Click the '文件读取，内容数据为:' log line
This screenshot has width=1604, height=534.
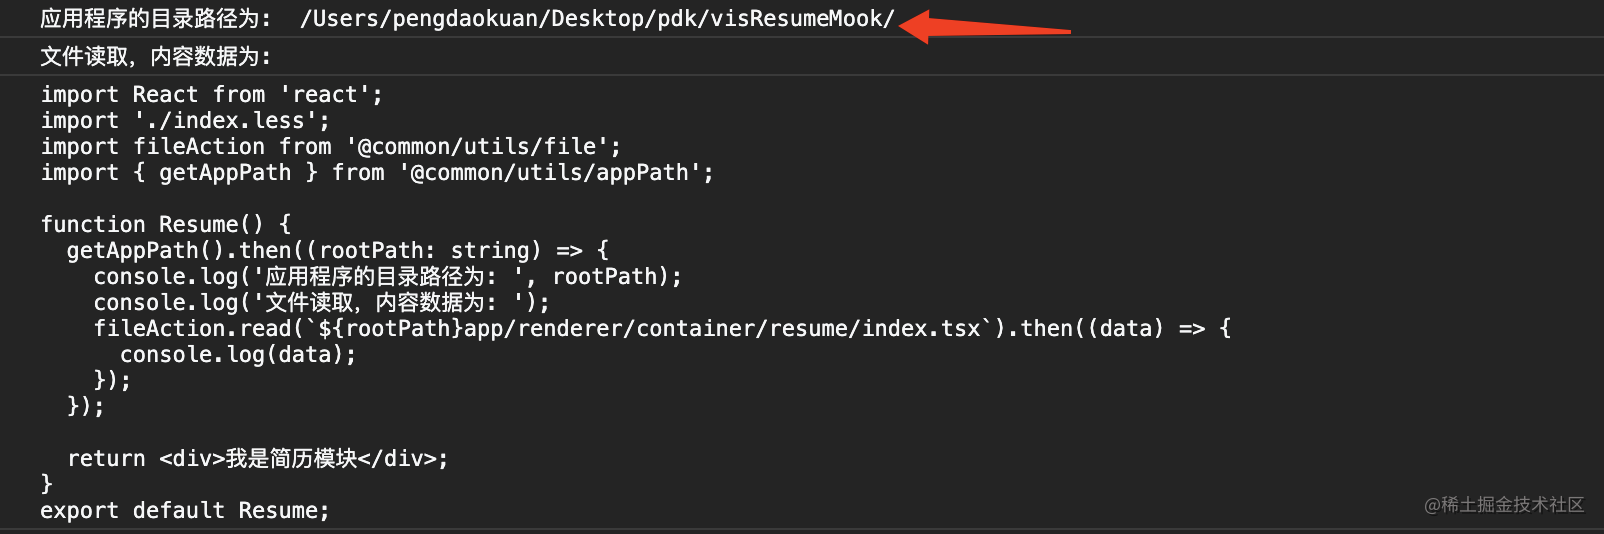(x=155, y=57)
